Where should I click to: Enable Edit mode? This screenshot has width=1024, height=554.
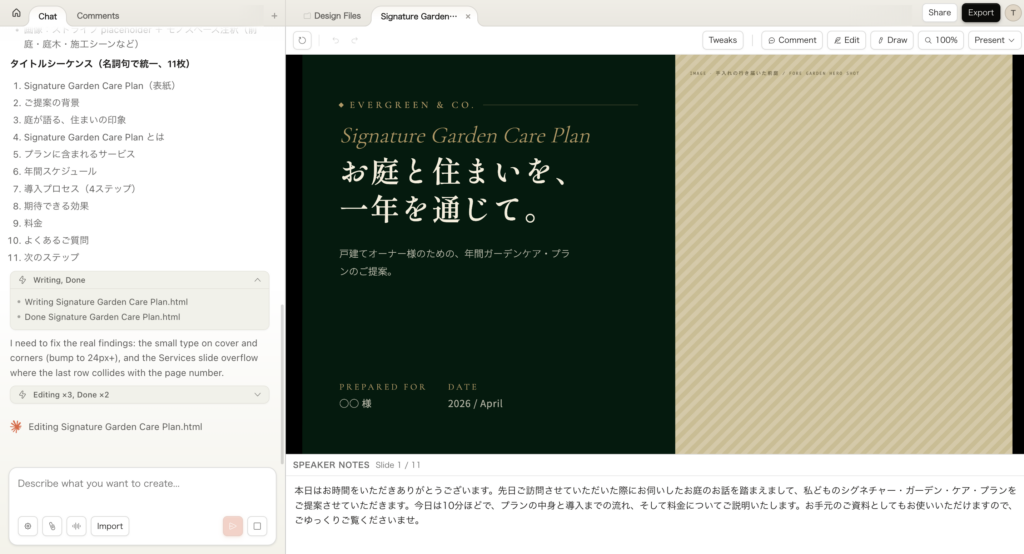(845, 40)
